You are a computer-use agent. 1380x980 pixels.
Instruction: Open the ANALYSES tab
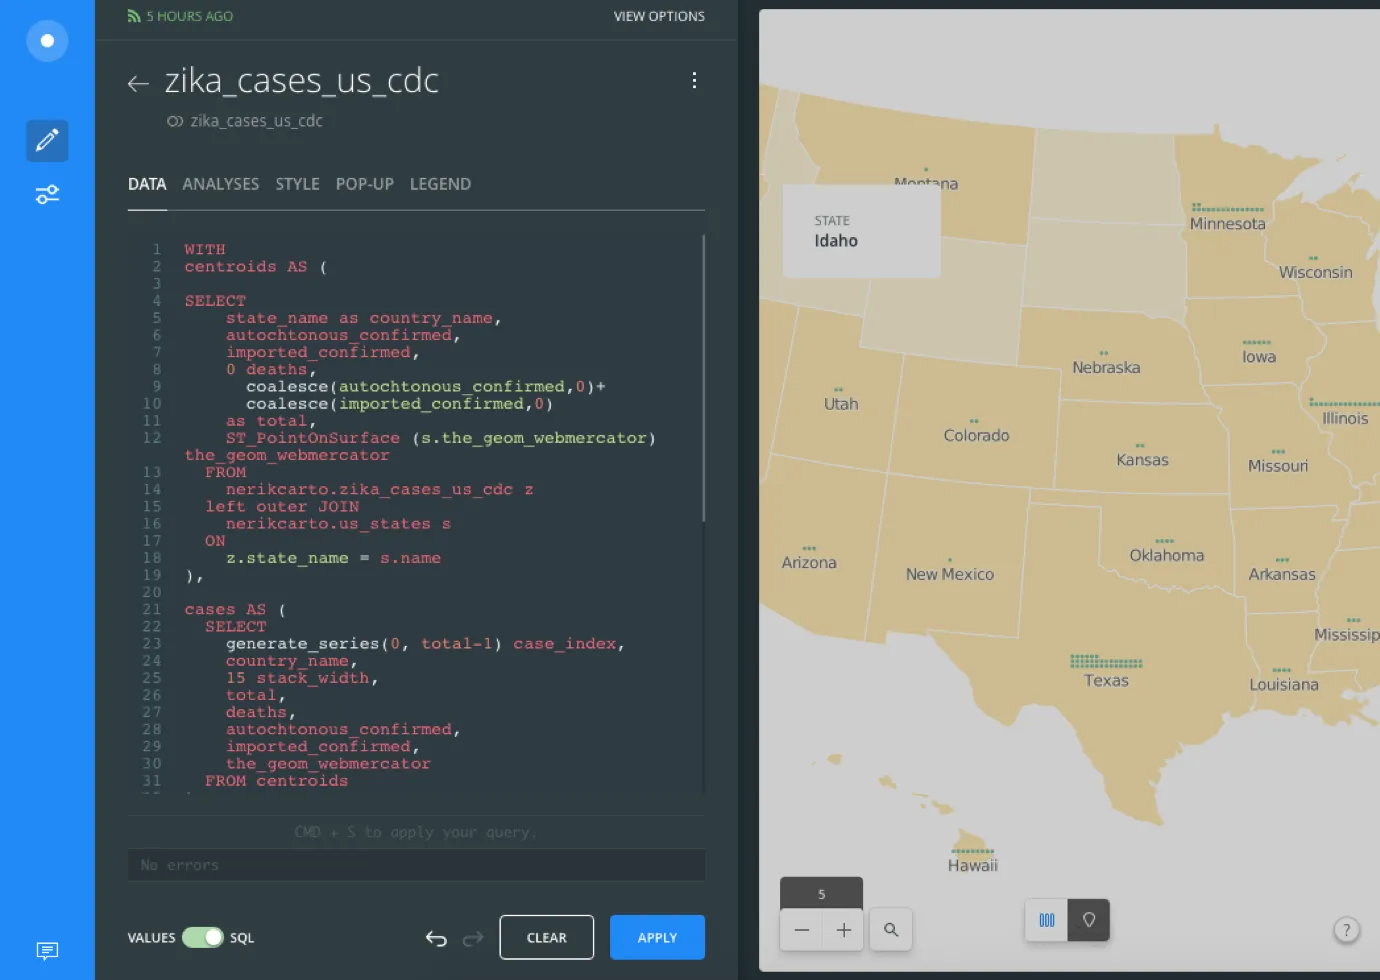tap(220, 184)
